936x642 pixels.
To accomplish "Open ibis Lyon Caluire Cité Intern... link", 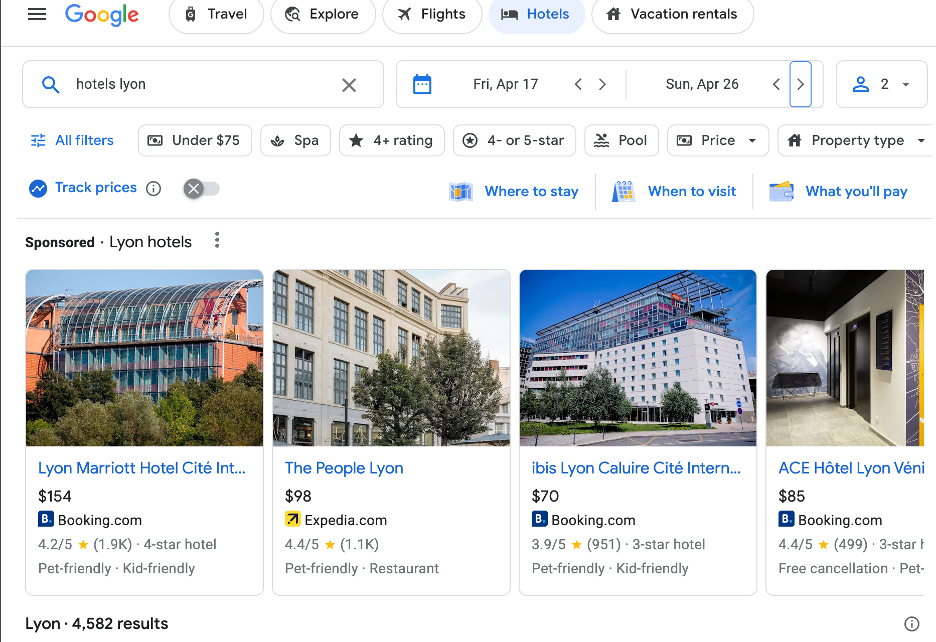I will pyautogui.click(x=636, y=468).
